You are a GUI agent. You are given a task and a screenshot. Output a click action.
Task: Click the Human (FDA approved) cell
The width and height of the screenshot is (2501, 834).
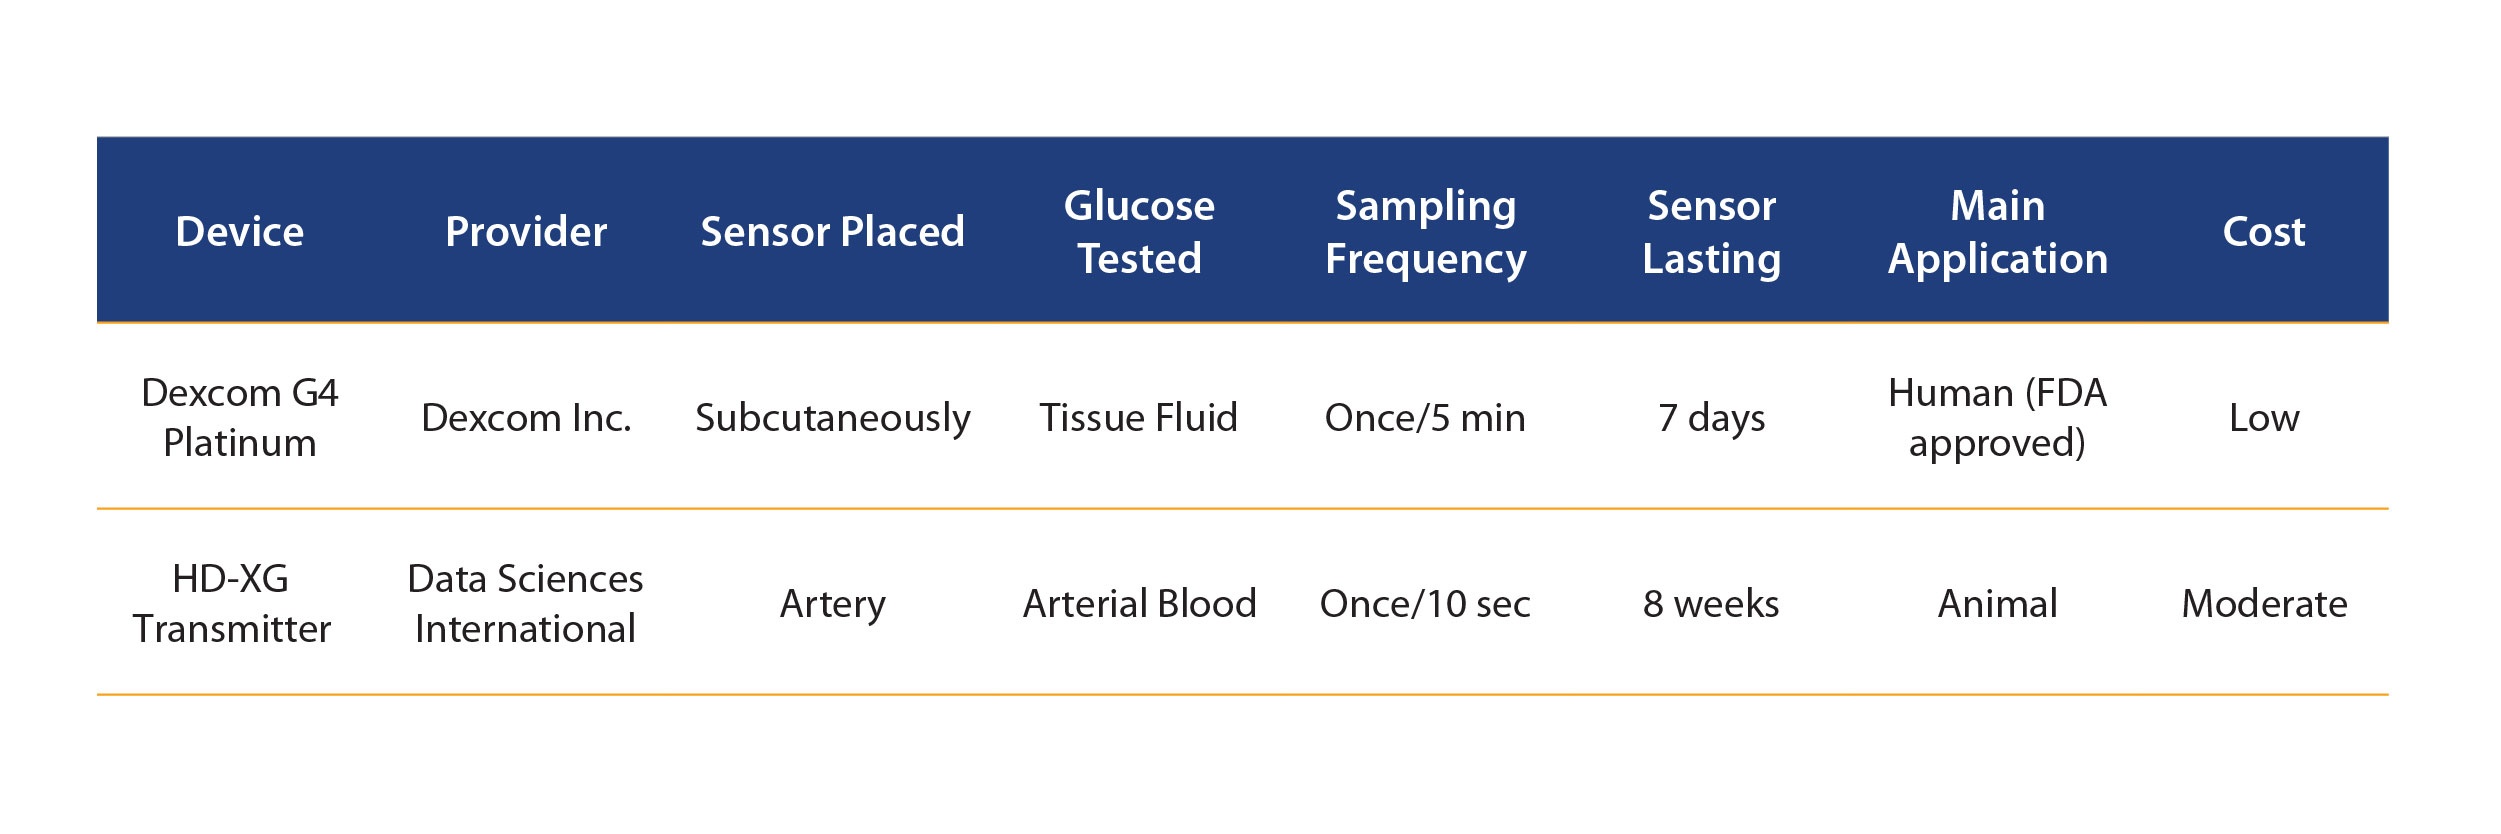[1997, 418]
